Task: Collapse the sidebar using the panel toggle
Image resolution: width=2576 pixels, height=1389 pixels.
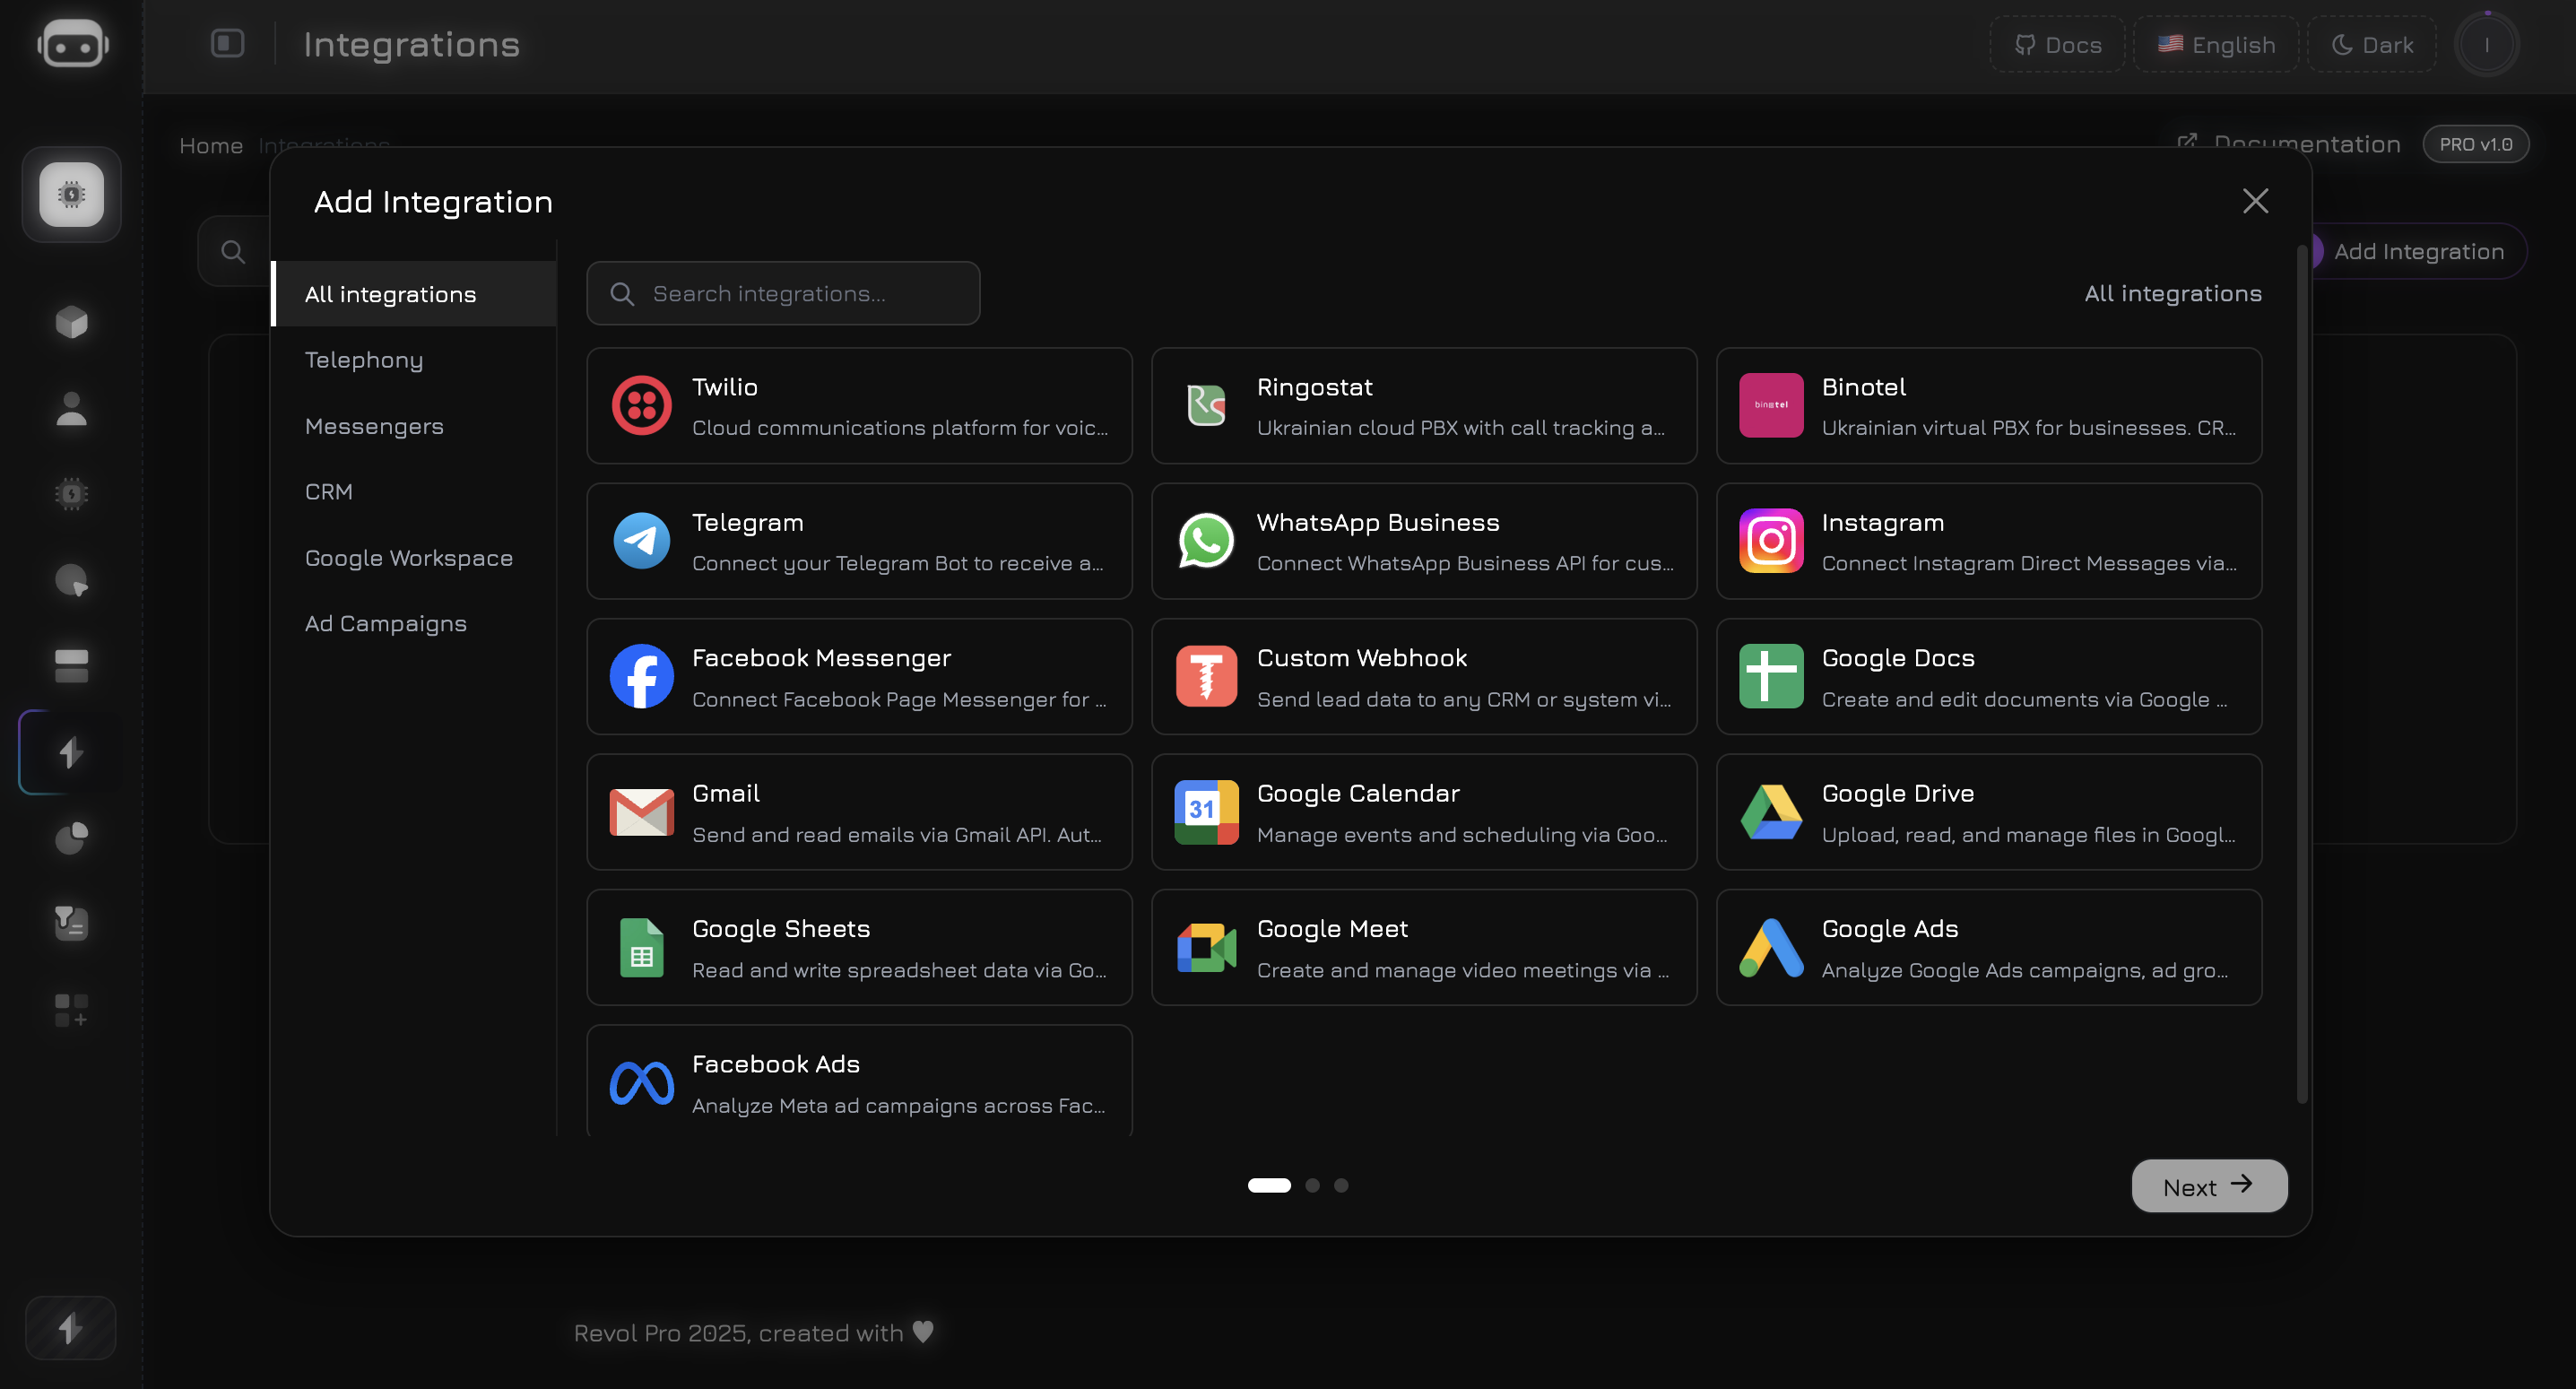Action: tap(227, 43)
